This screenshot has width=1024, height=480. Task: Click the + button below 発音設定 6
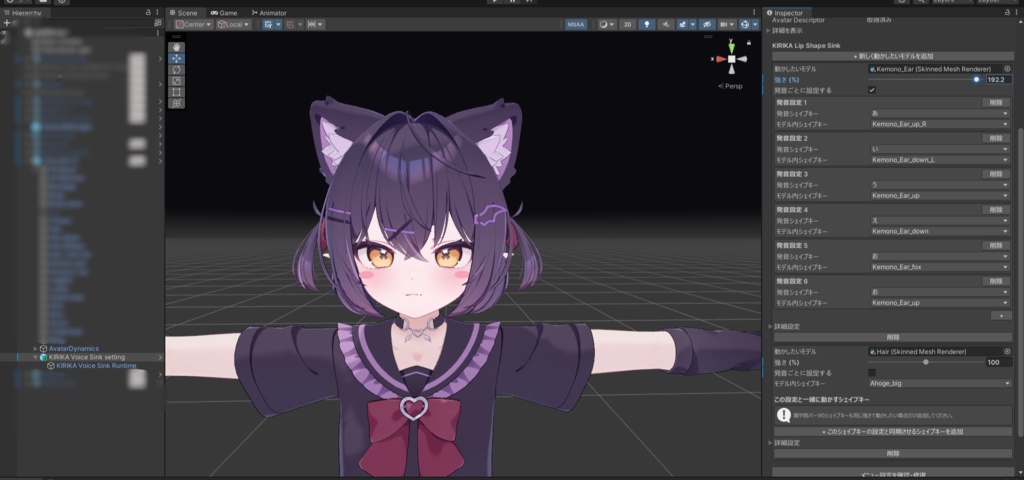tap(1001, 315)
